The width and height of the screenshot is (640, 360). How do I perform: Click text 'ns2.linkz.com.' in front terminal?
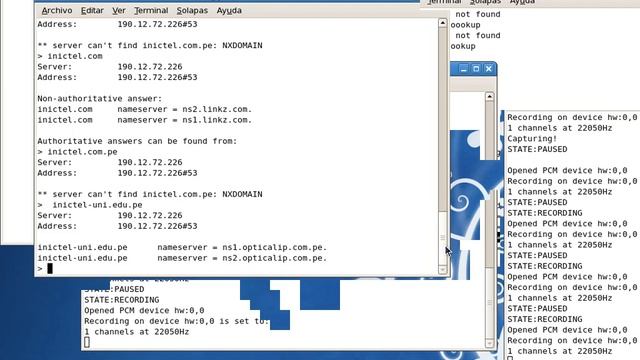[x=217, y=109]
